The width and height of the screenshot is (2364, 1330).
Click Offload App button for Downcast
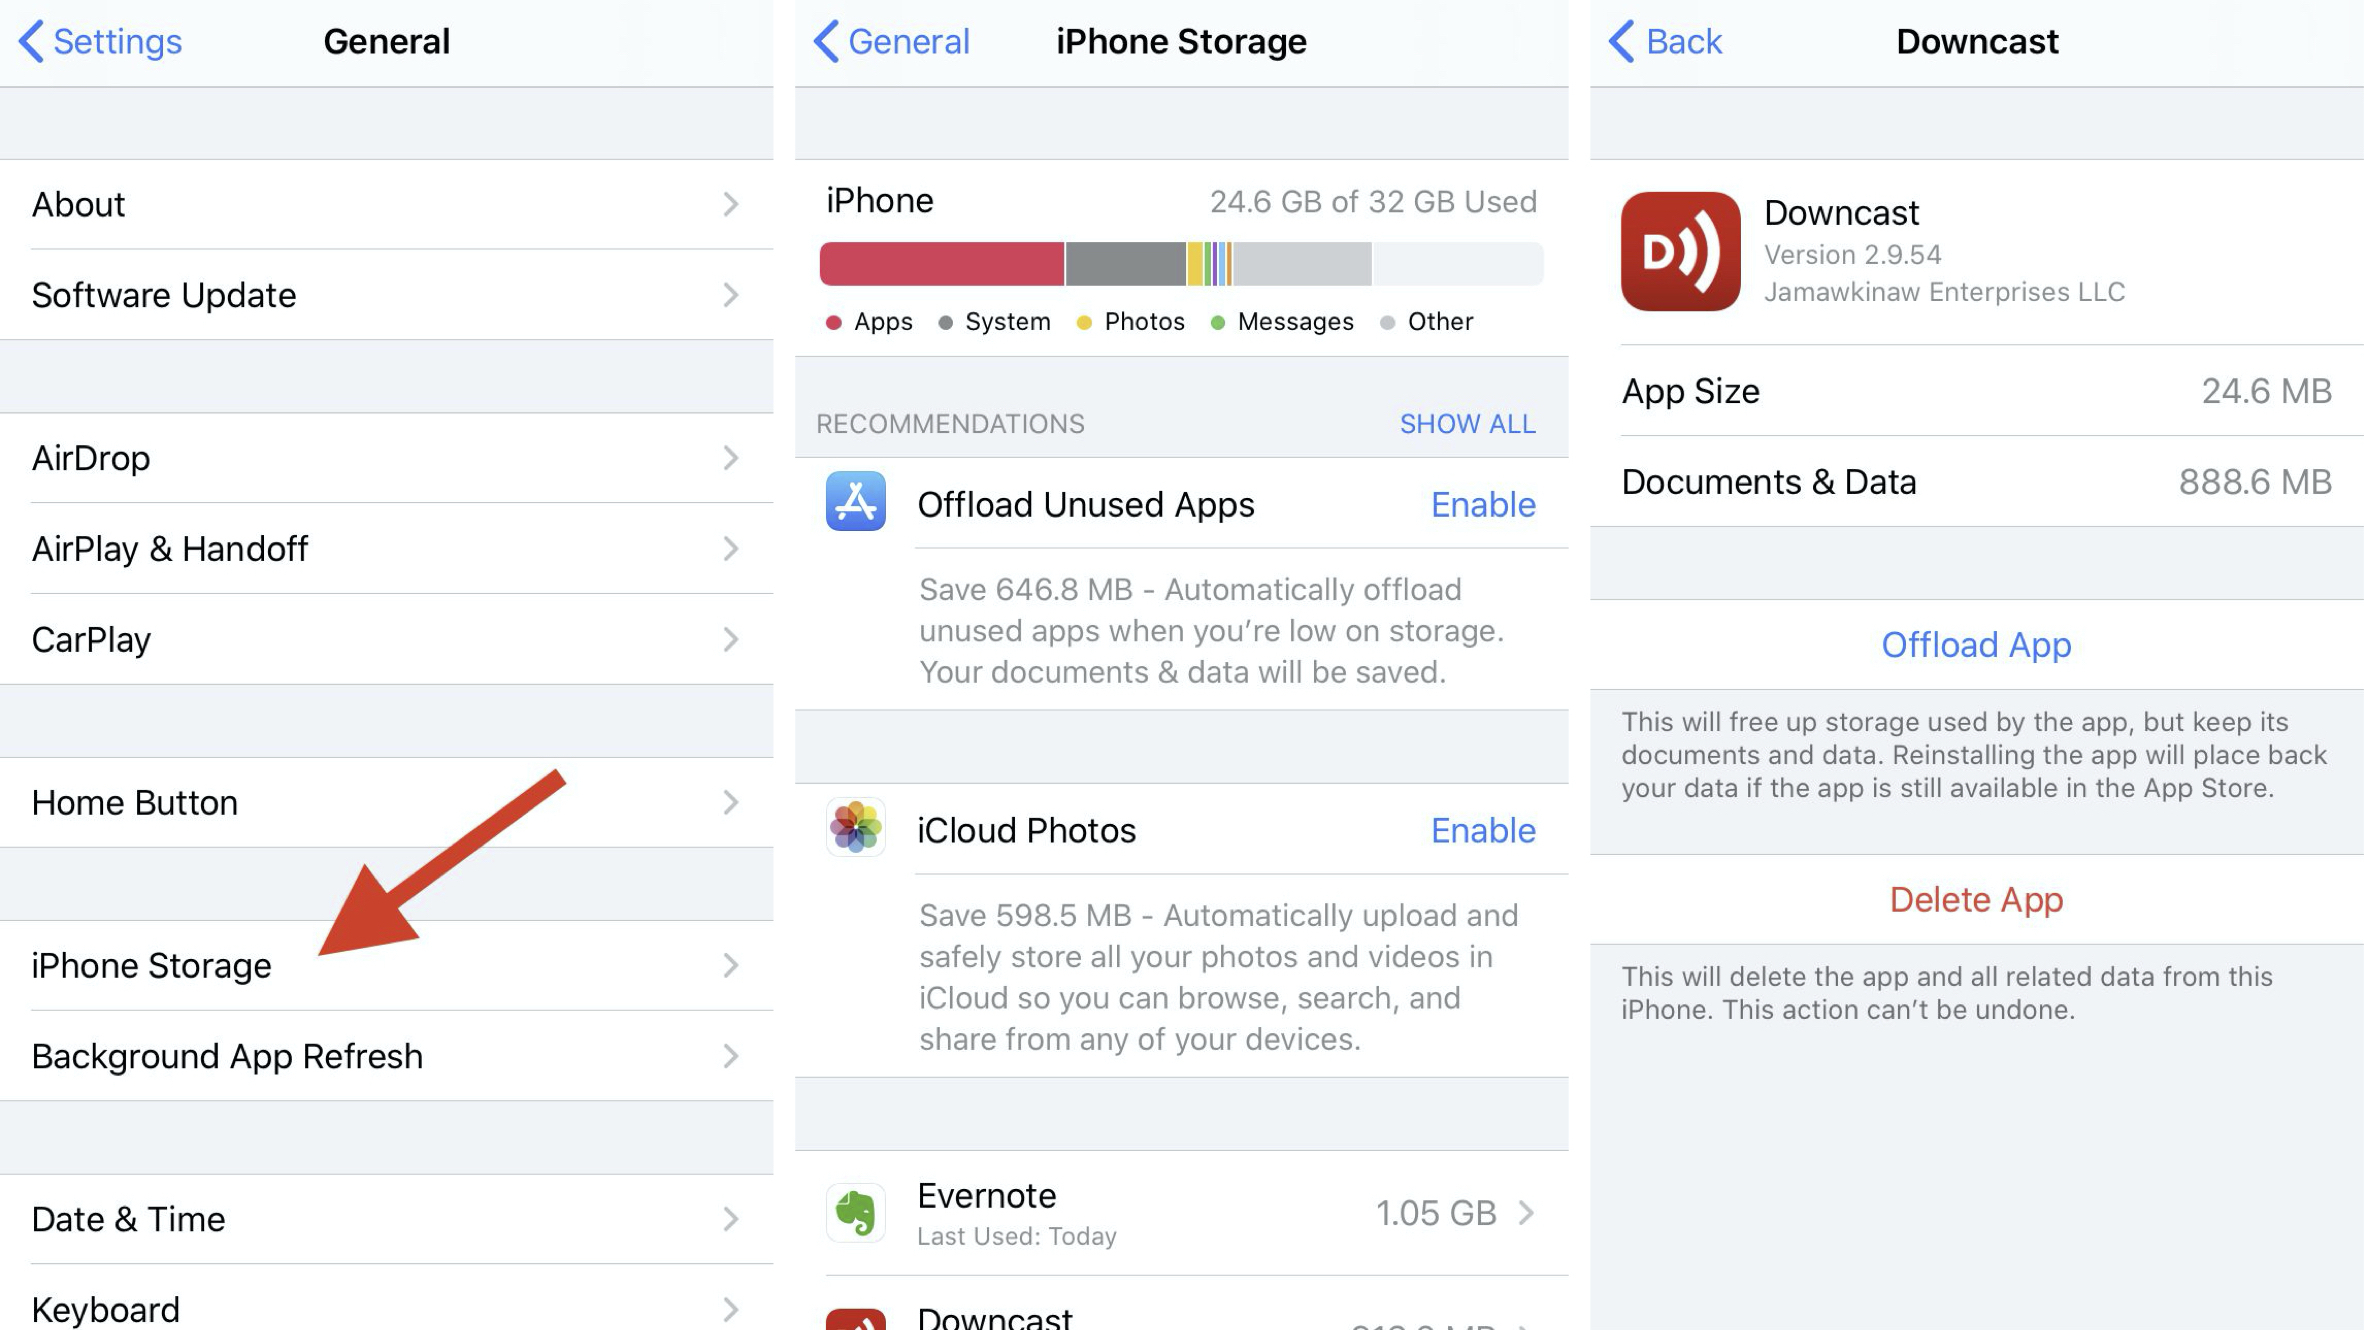click(x=1971, y=645)
